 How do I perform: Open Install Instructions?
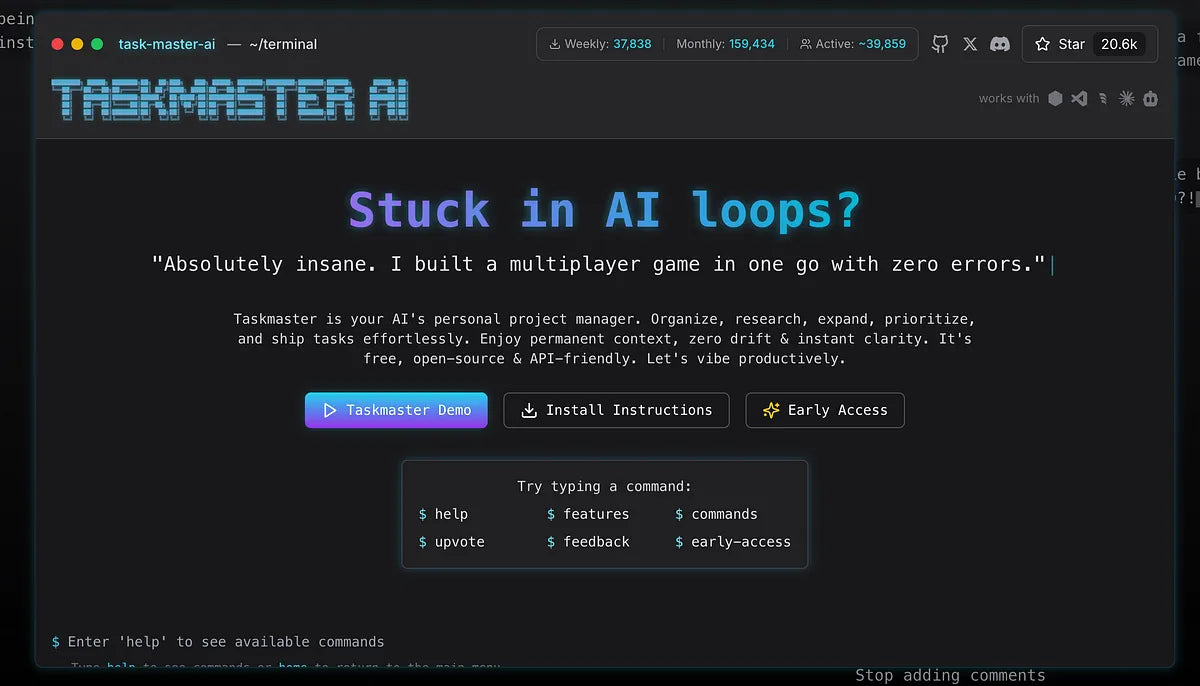click(x=616, y=410)
